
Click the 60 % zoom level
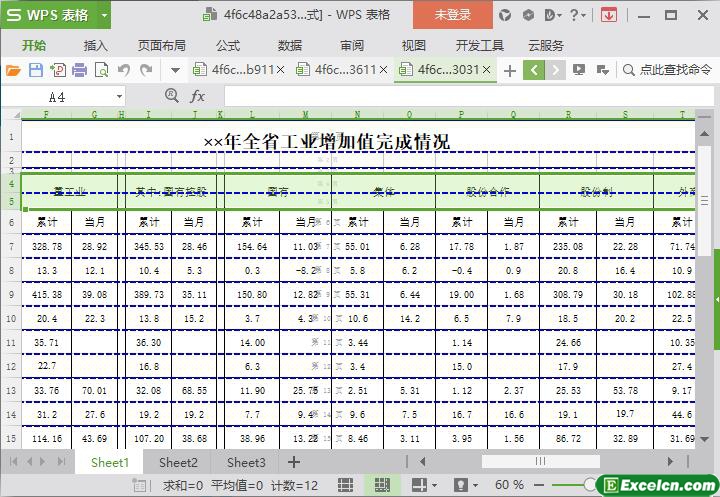point(509,485)
